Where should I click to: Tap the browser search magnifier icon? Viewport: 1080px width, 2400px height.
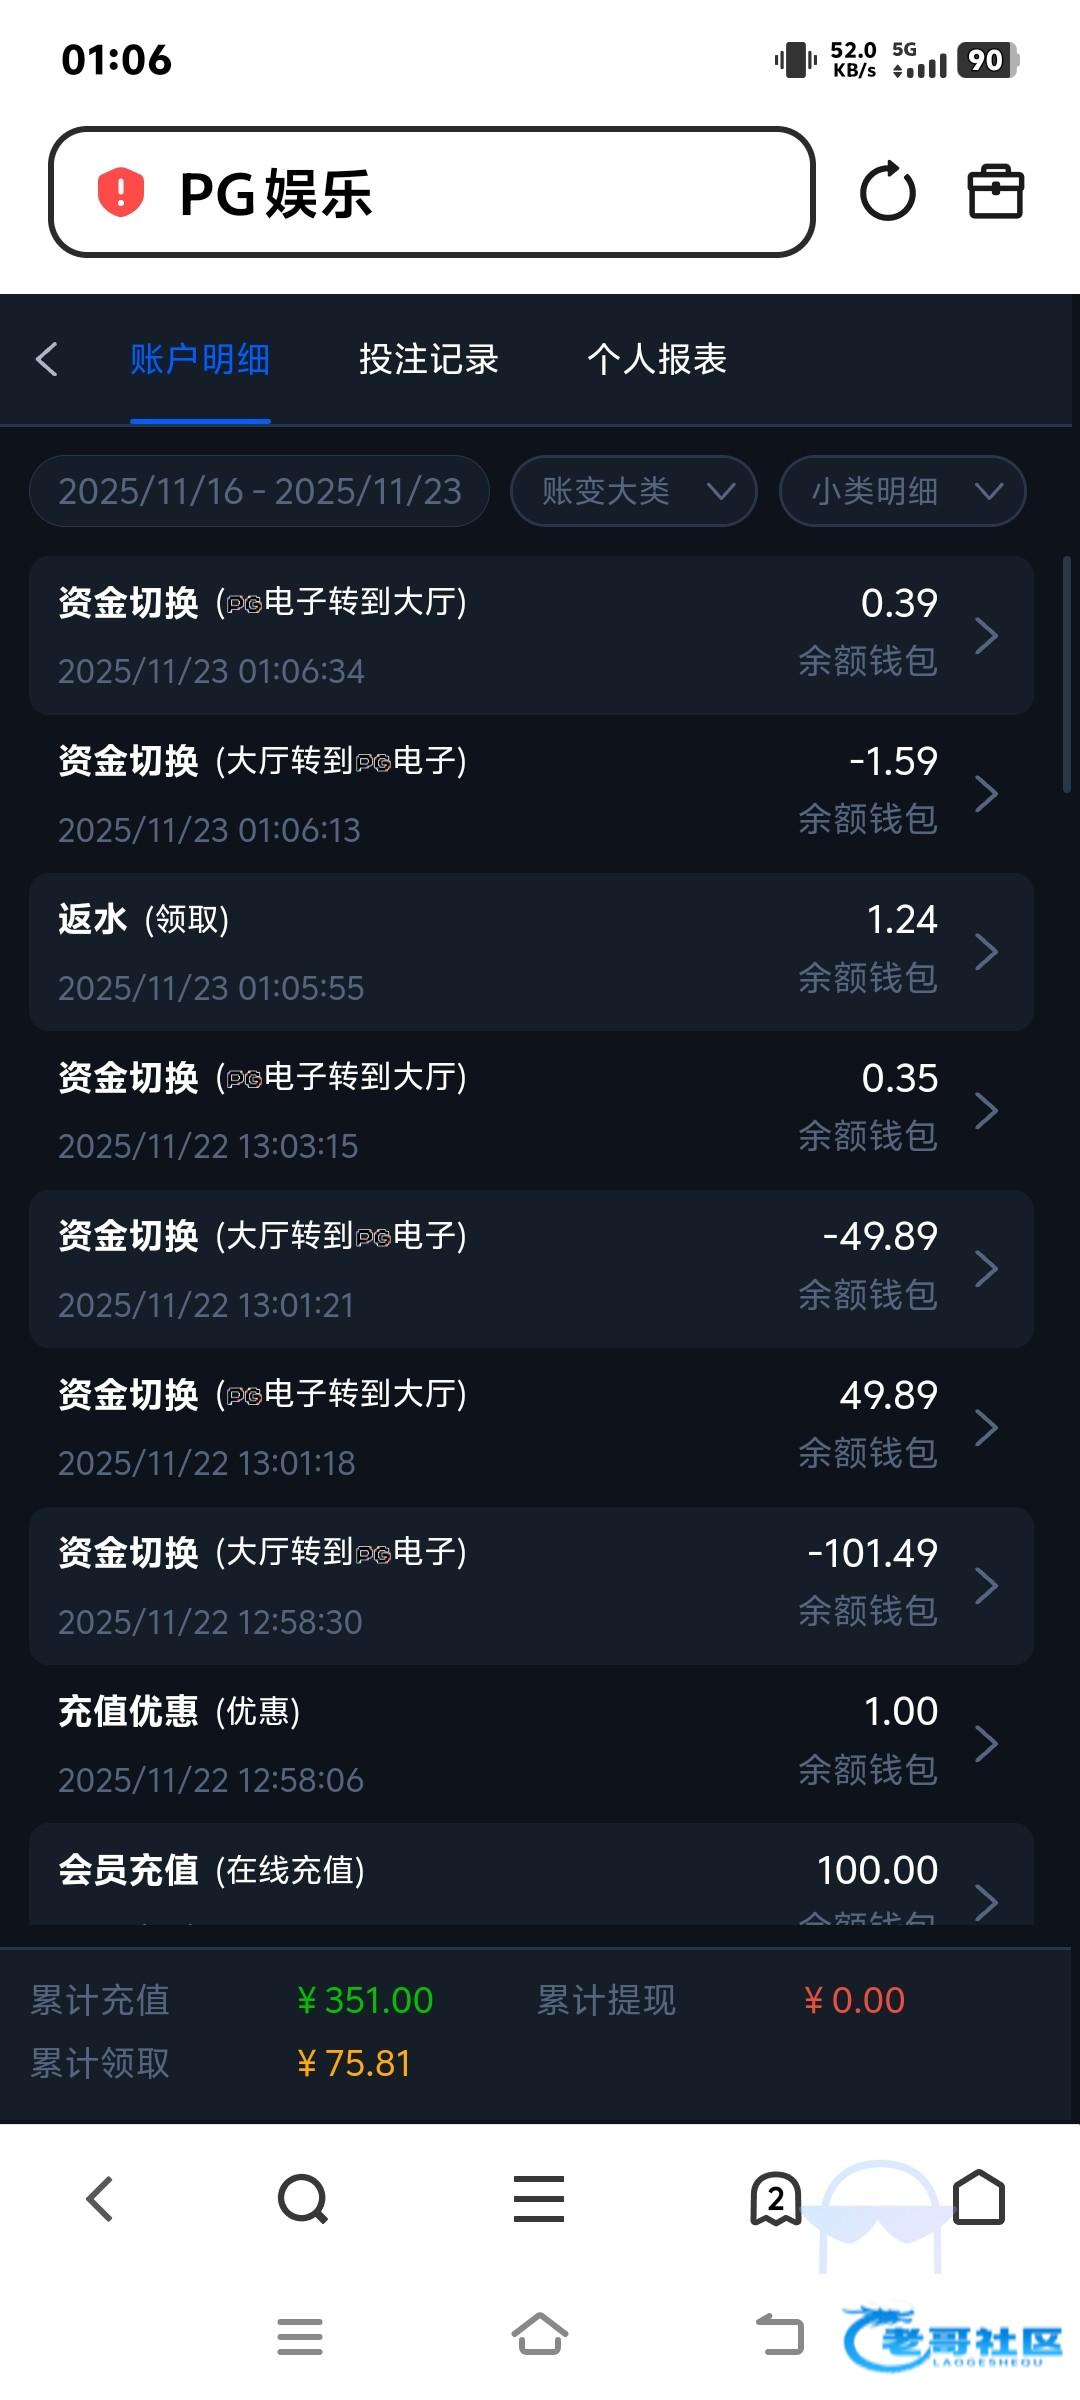(x=302, y=2199)
